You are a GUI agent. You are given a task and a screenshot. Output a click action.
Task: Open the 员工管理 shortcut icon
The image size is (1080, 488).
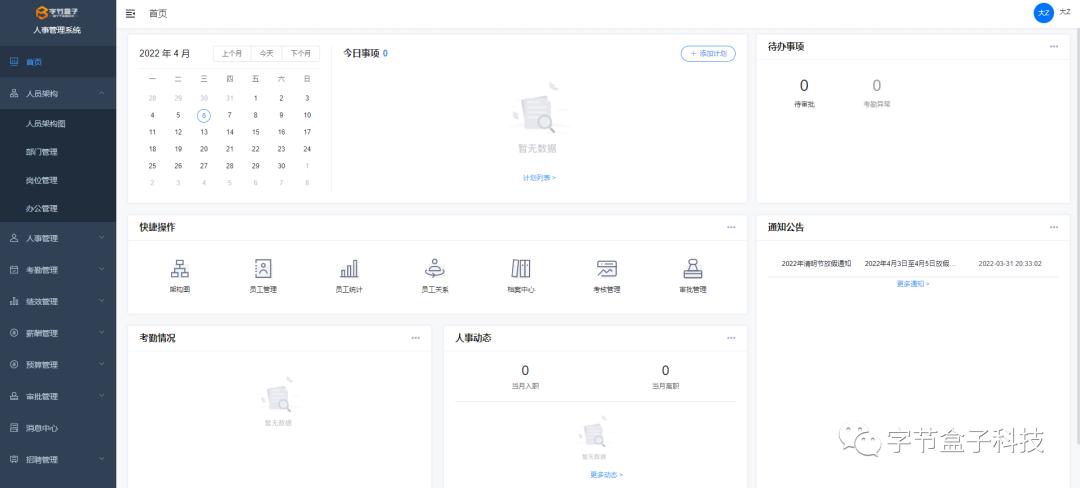[x=263, y=268]
